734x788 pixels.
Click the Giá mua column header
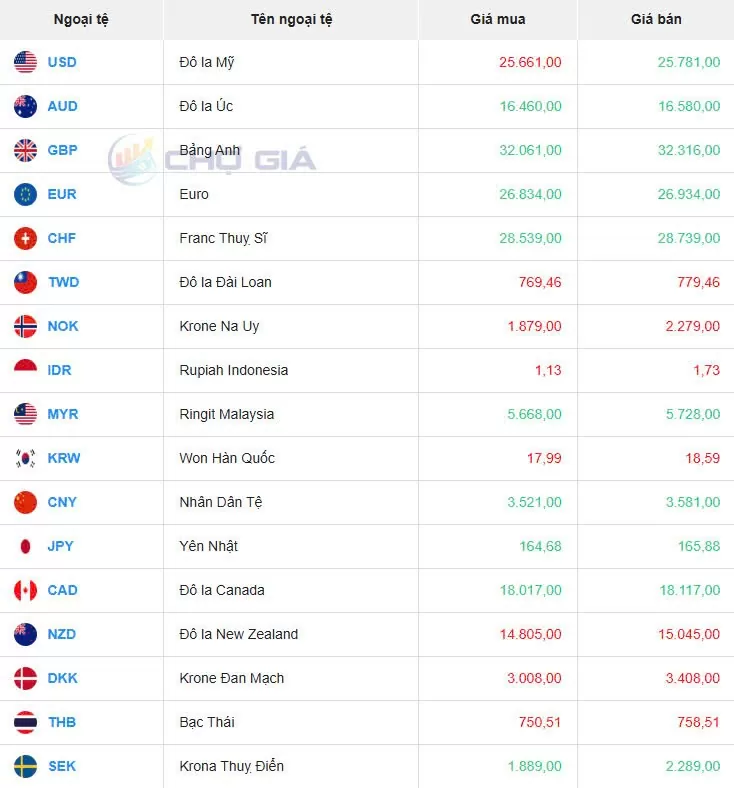[x=497, y=19]
